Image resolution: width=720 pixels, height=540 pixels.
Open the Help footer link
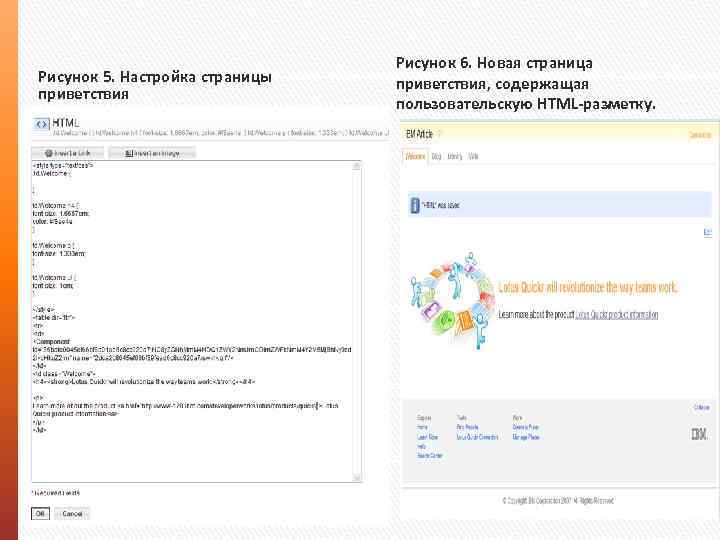421,446
